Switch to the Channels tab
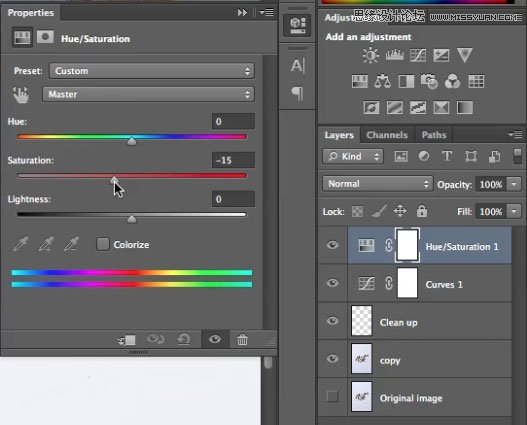Viewport: 527px width, 425px height. [x=387, y=135]
